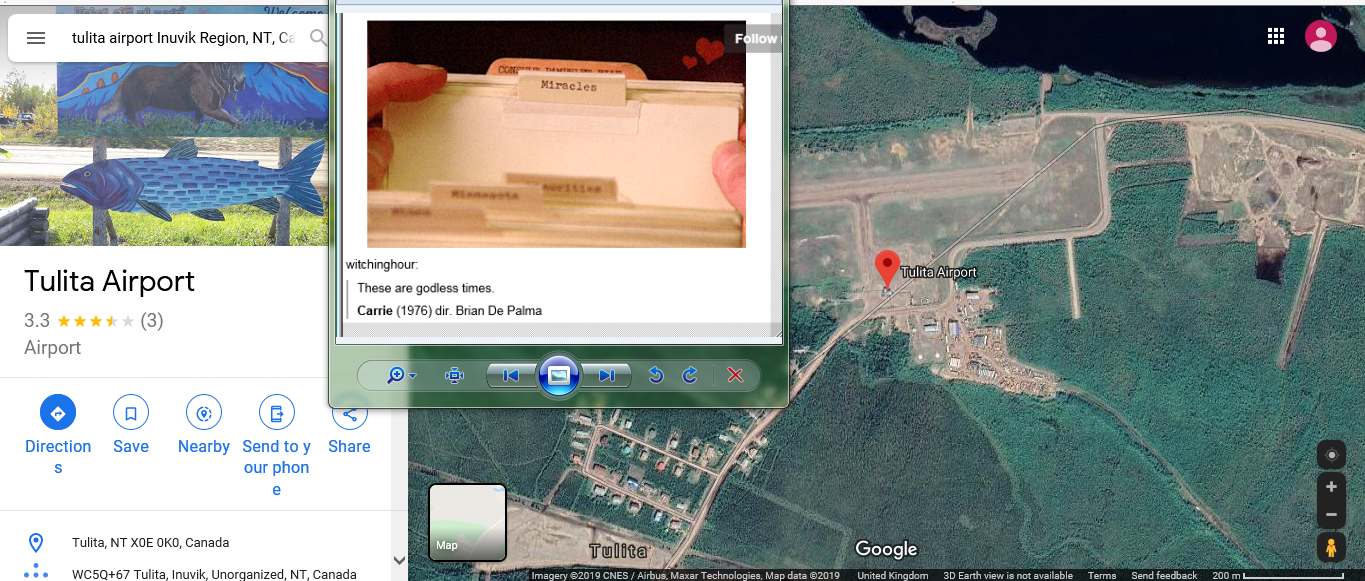Open the Terms link in the map footer

tap(1102, 575)
